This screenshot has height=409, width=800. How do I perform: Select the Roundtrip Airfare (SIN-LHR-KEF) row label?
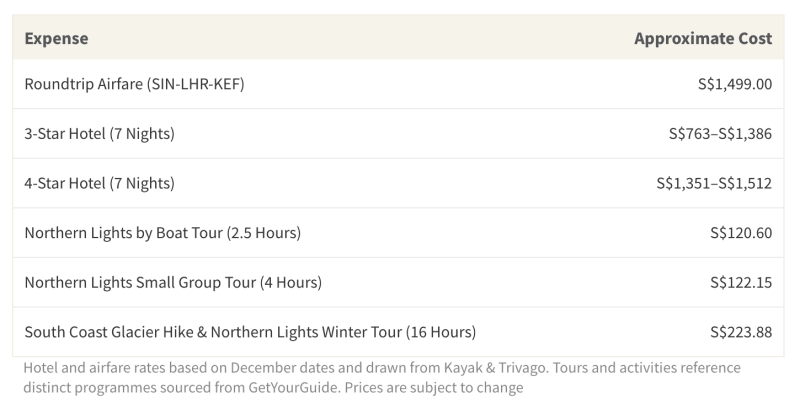[134, 84]
